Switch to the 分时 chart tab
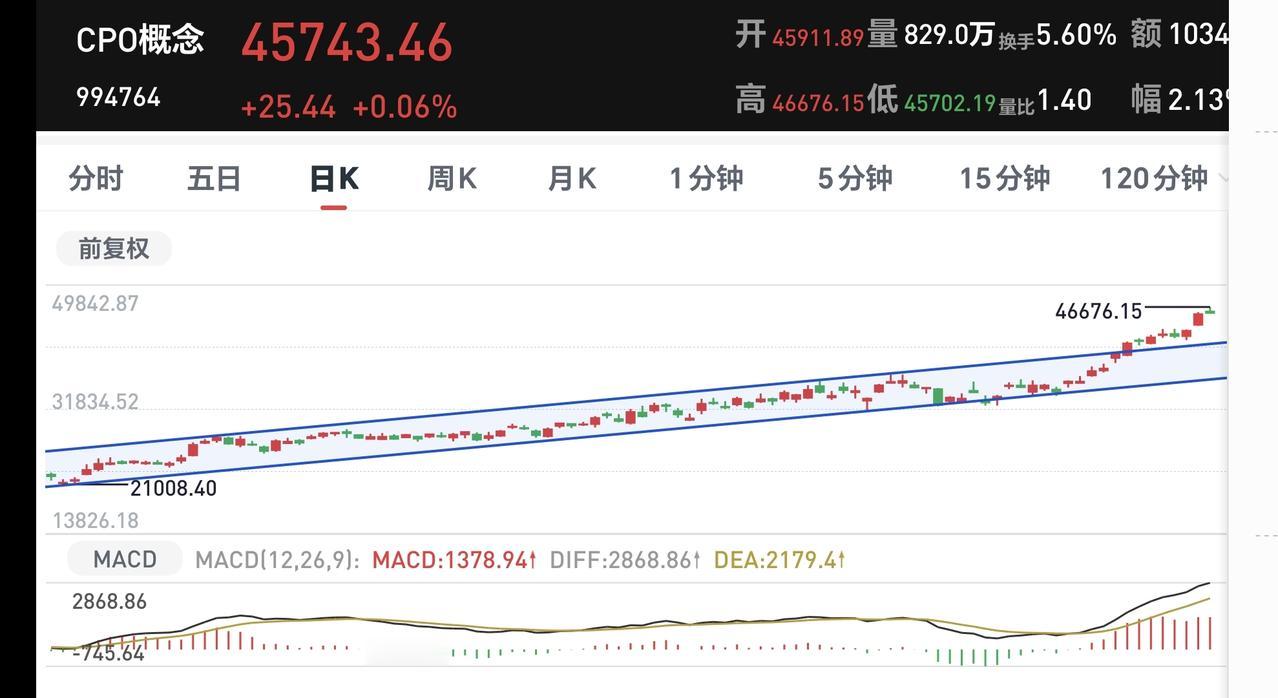The height and width of the screenshot is (698, 1278). [96, 179]
